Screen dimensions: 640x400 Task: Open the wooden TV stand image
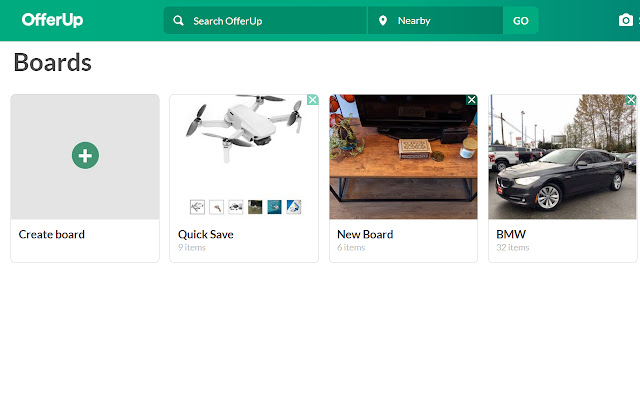pyautogui.click(x=403, y=157)
